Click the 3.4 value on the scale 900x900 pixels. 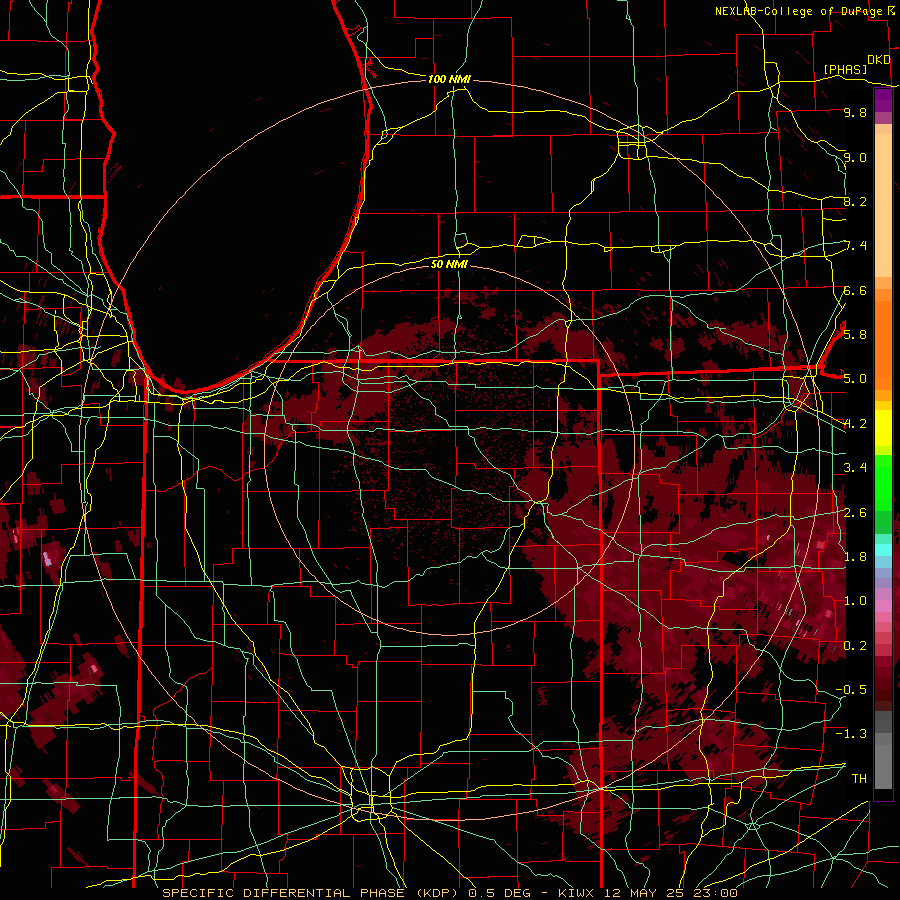(855, 468)
